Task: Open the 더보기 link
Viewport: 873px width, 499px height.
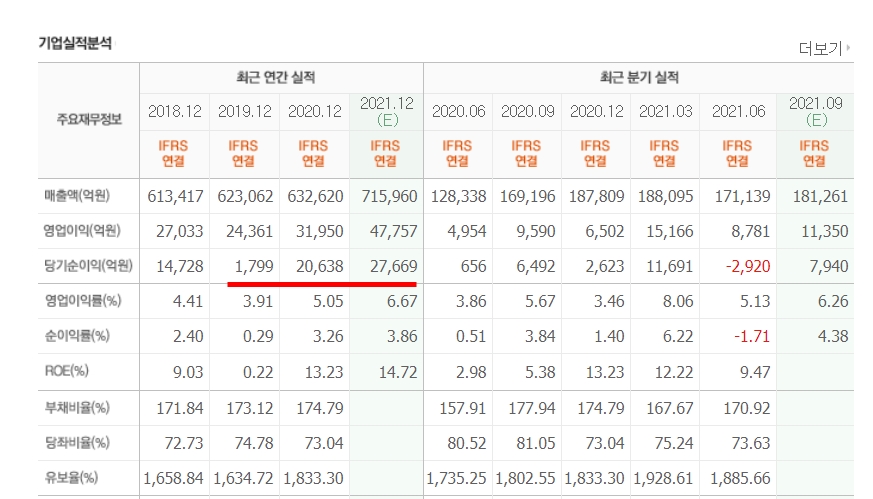Action: tap(820, 49)
